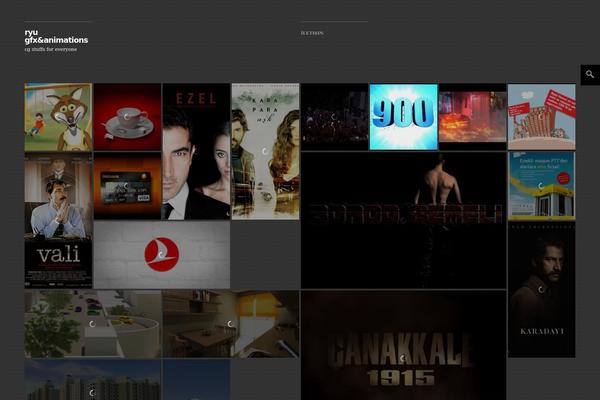Open the Kara Para Aşk poster thumbnail
Viewport: 600px width, 400px height.
coord(266,152)
